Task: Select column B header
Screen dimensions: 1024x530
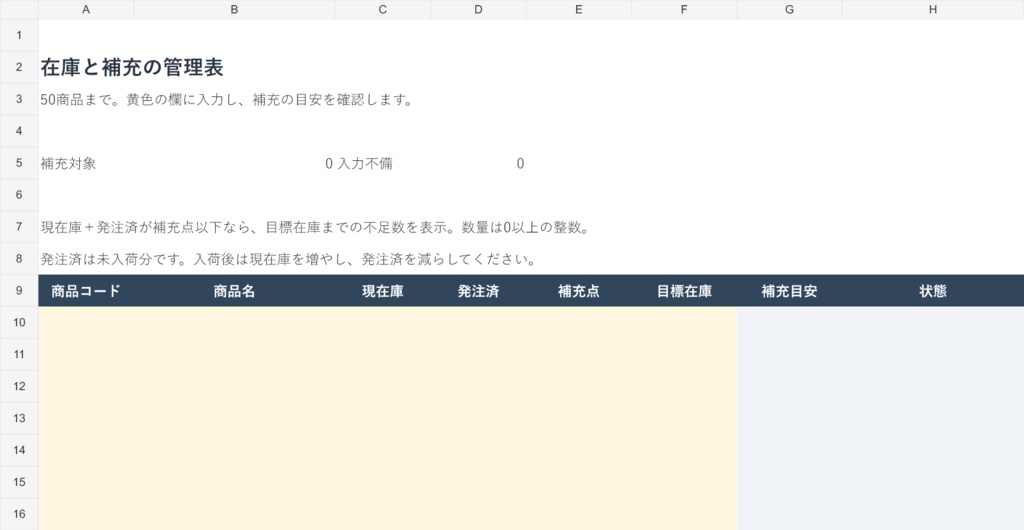Action: pos(234,9)
